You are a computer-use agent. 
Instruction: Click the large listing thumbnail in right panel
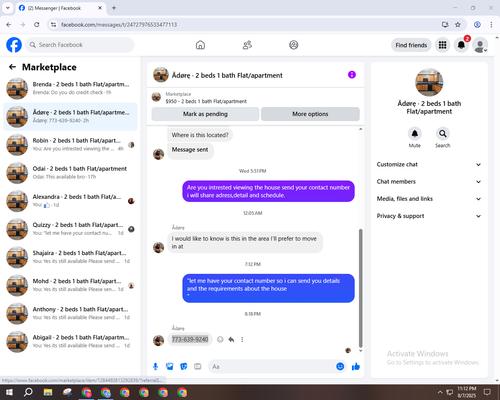point(429,82)
